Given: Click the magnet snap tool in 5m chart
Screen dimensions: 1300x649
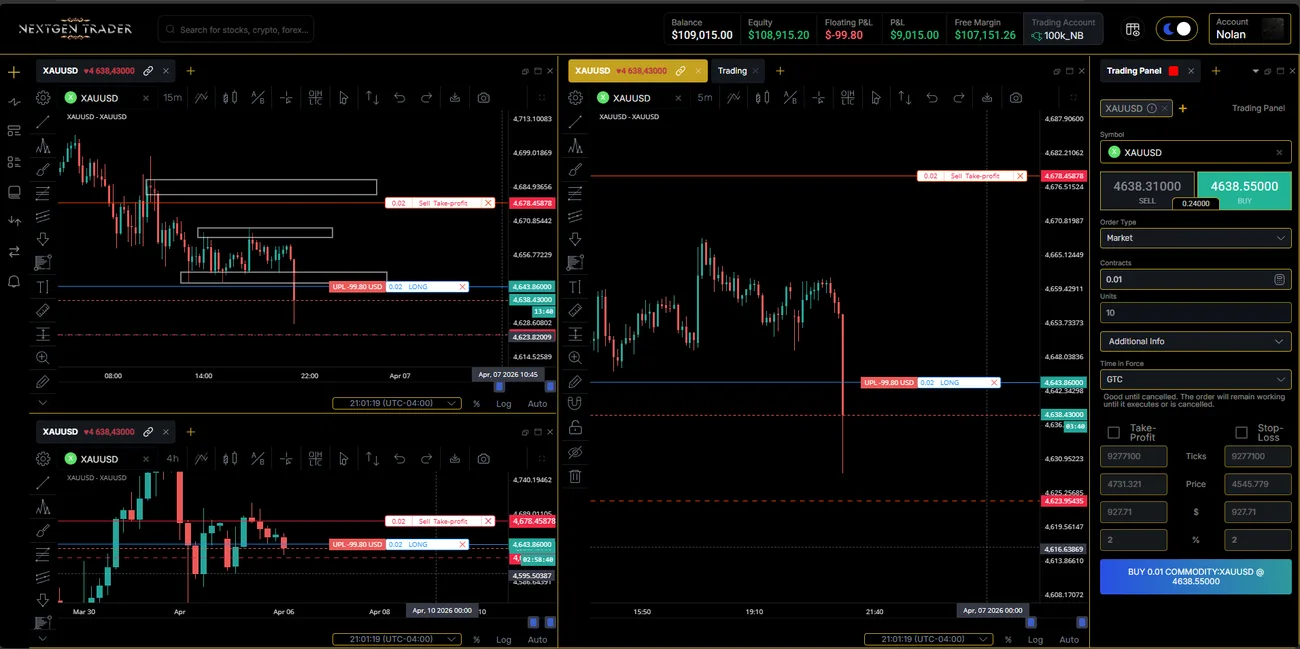Looking at the screenshot, I should pyautogui.click(x=575, y=405).
